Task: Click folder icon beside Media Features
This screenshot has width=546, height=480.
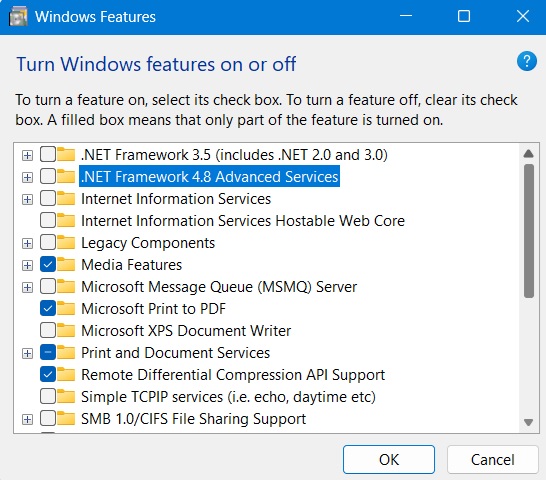Action: tap(66, 265)
